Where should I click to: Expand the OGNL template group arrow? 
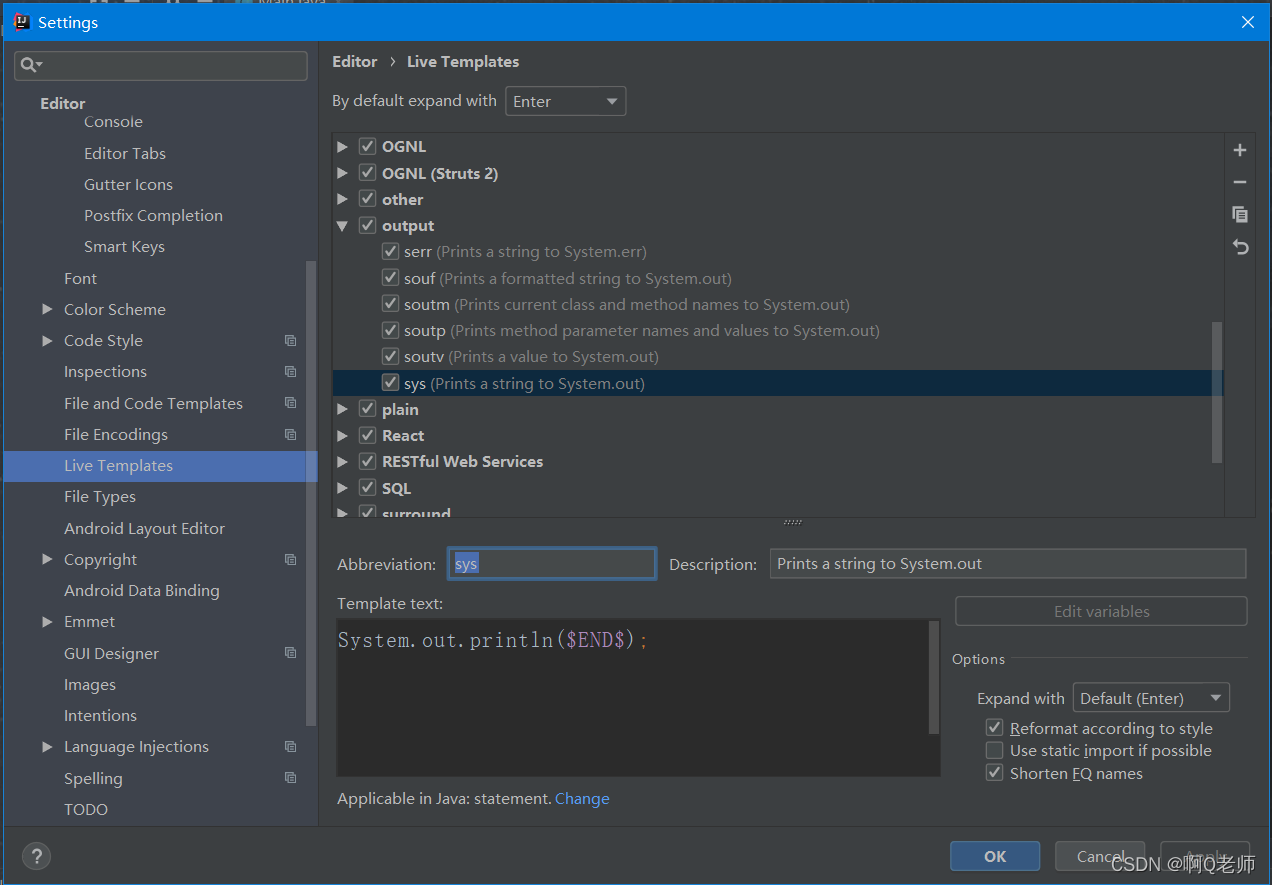(x=342, y=147)
